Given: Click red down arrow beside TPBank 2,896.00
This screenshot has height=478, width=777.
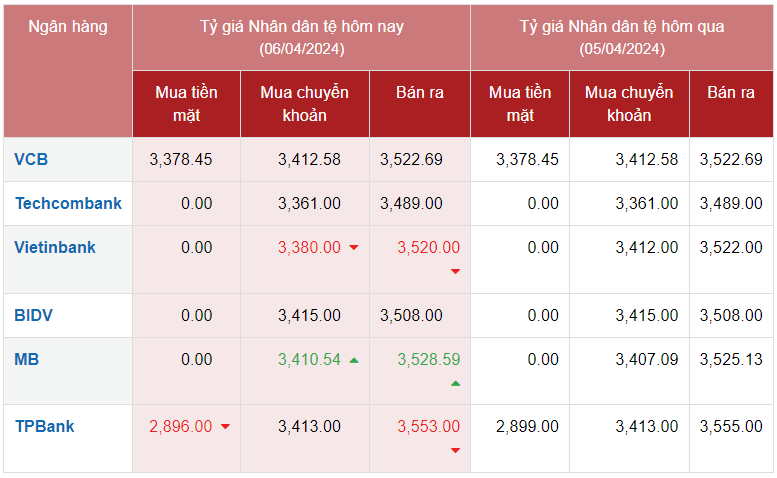Looking at the screenshot, I should (x=225, y=427).
